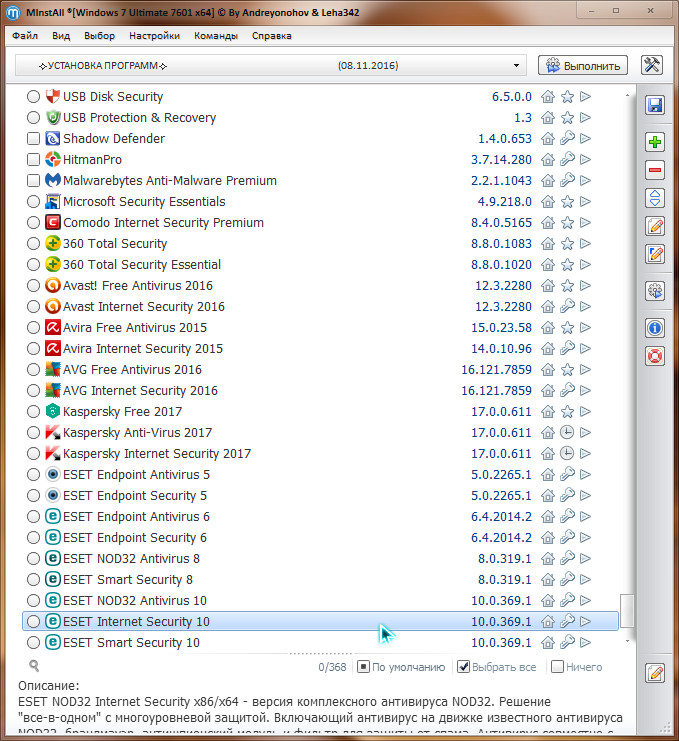Click the magnifier search icon below list

click(34, 666)
